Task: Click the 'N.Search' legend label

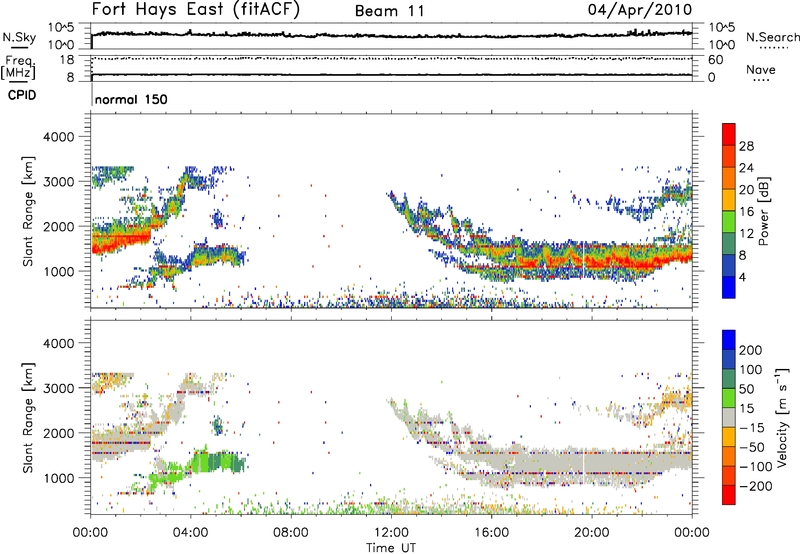Action: click(x=772, y=37)
